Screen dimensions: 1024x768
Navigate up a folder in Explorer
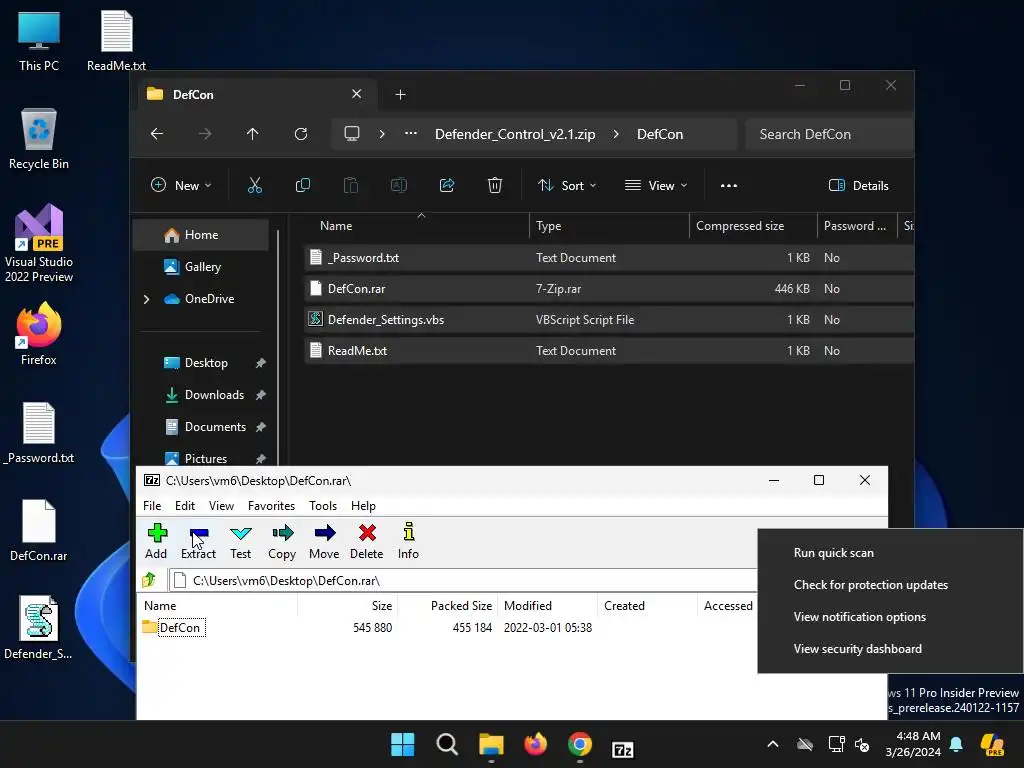253,134
